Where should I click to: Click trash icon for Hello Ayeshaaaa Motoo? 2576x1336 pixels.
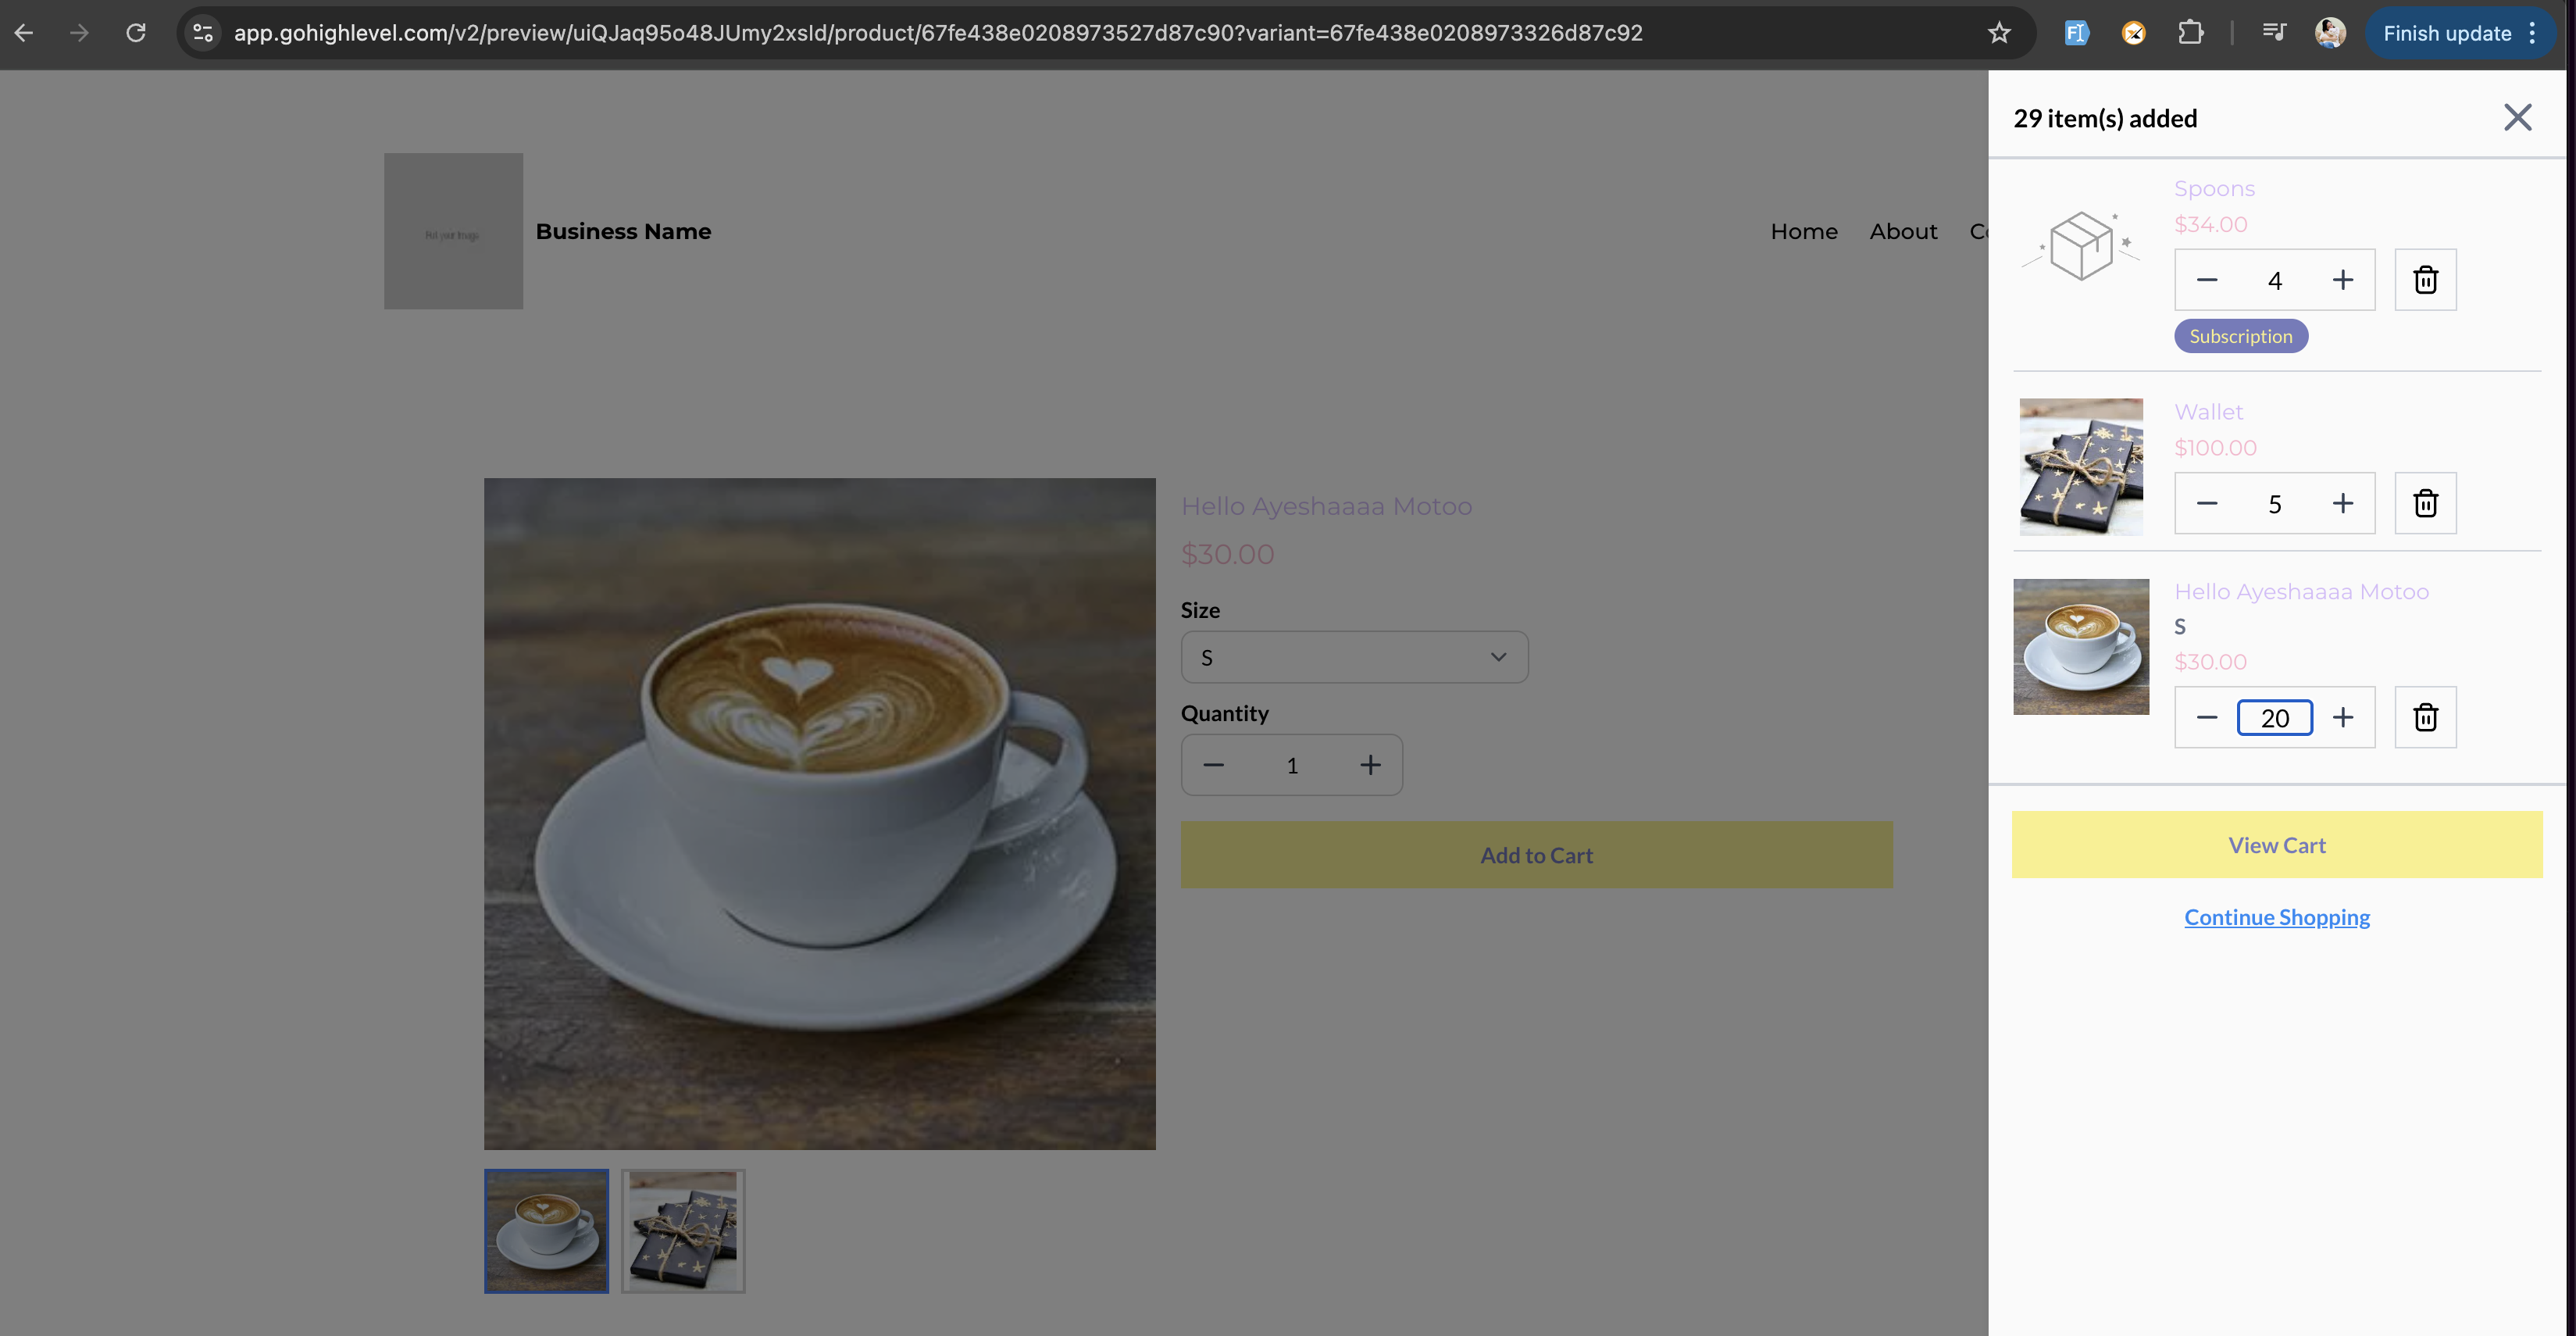pyautogui.click(x=2425, y=717)
